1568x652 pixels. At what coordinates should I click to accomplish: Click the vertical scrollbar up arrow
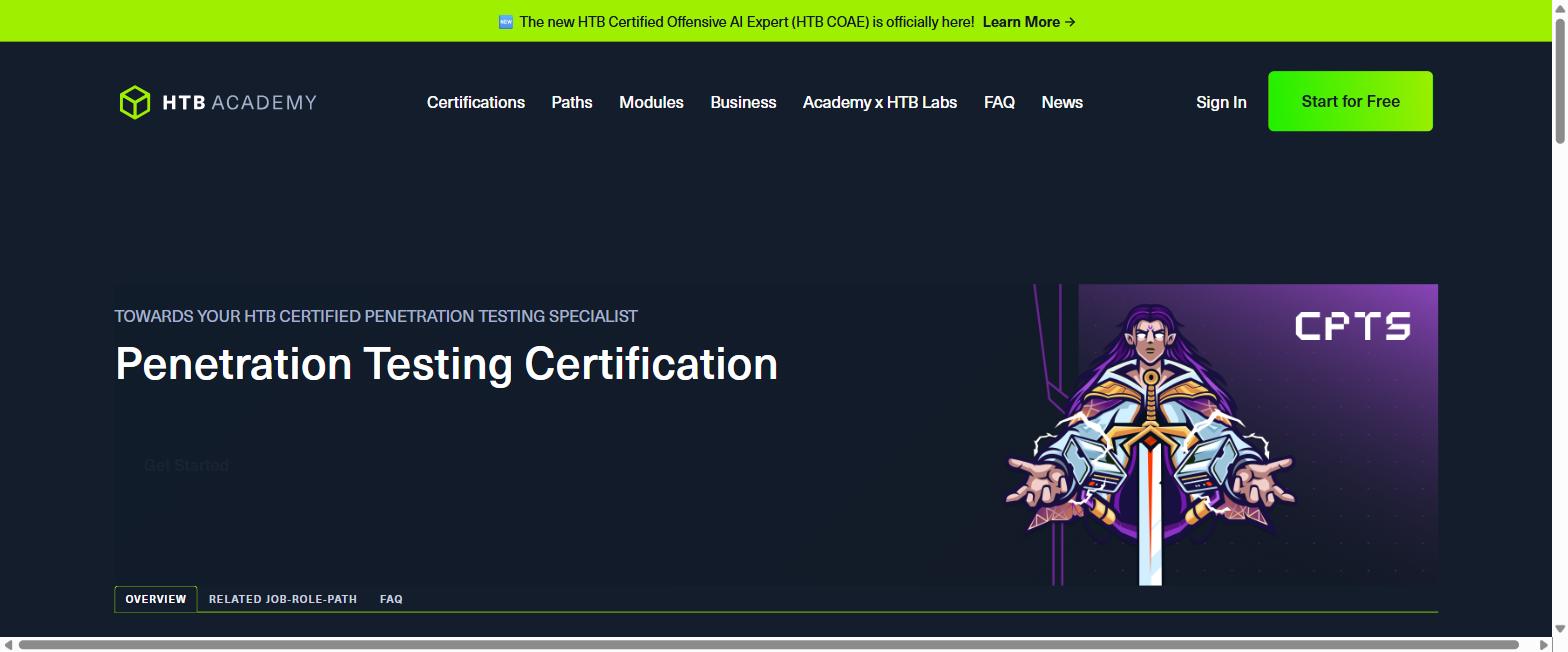1559,9
